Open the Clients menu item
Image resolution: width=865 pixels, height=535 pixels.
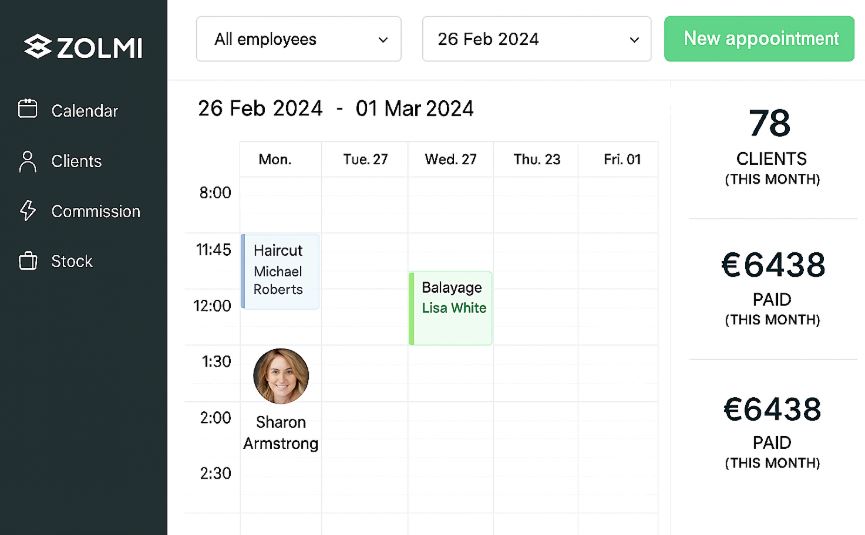pos(76,161)
